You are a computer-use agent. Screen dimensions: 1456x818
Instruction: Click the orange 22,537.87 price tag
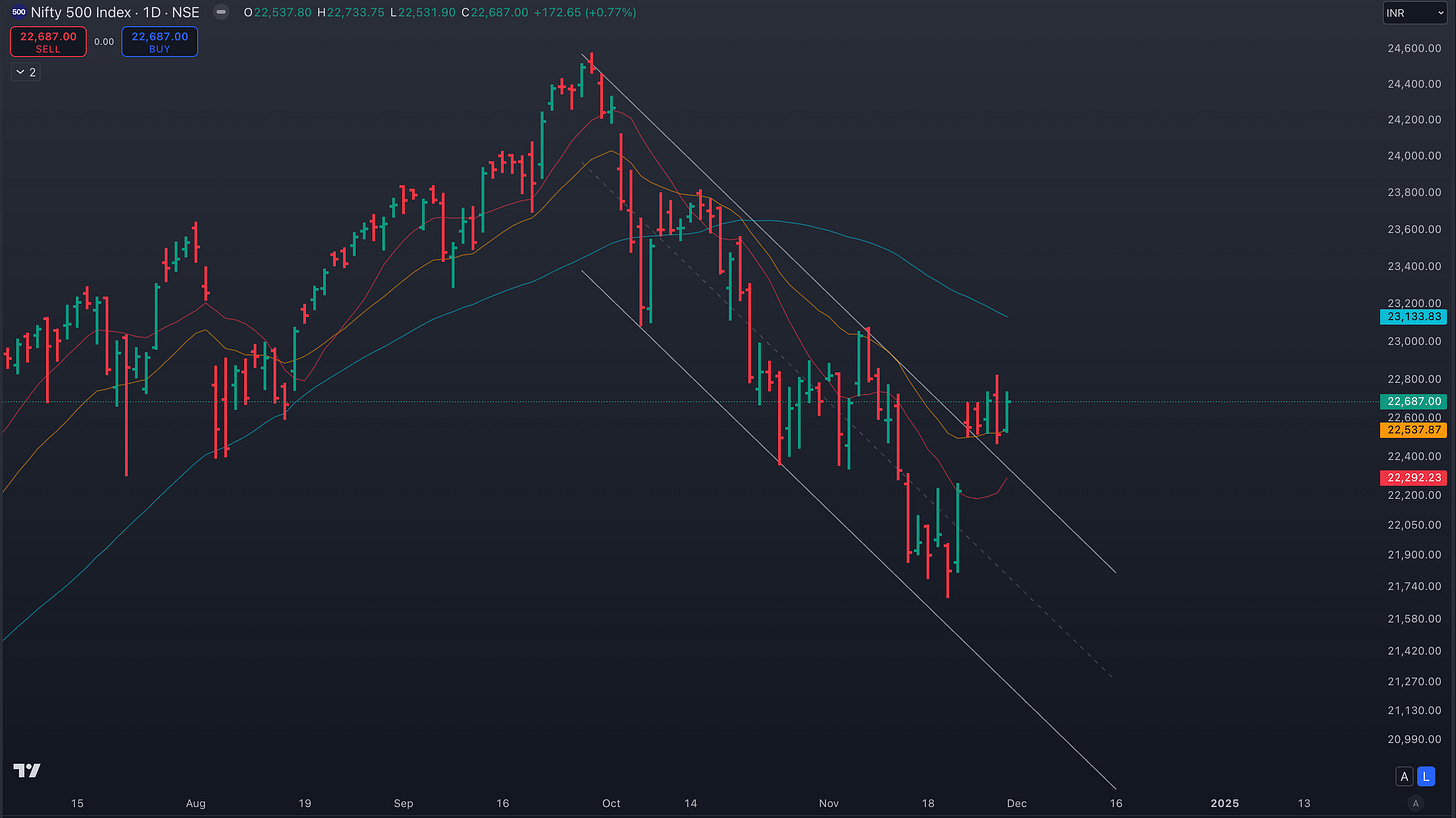coord(1413,430)
